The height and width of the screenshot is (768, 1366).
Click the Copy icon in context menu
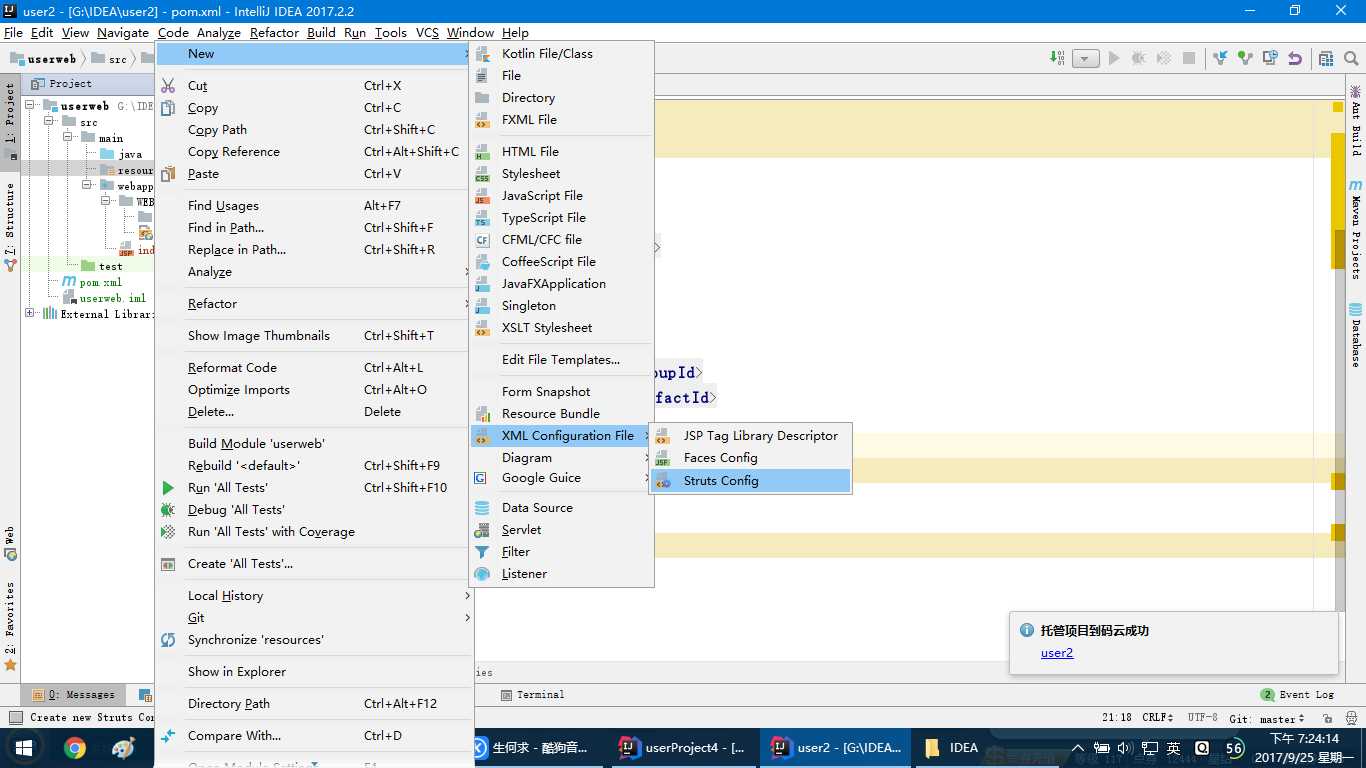pyautogui.click(x=168, y=108)
